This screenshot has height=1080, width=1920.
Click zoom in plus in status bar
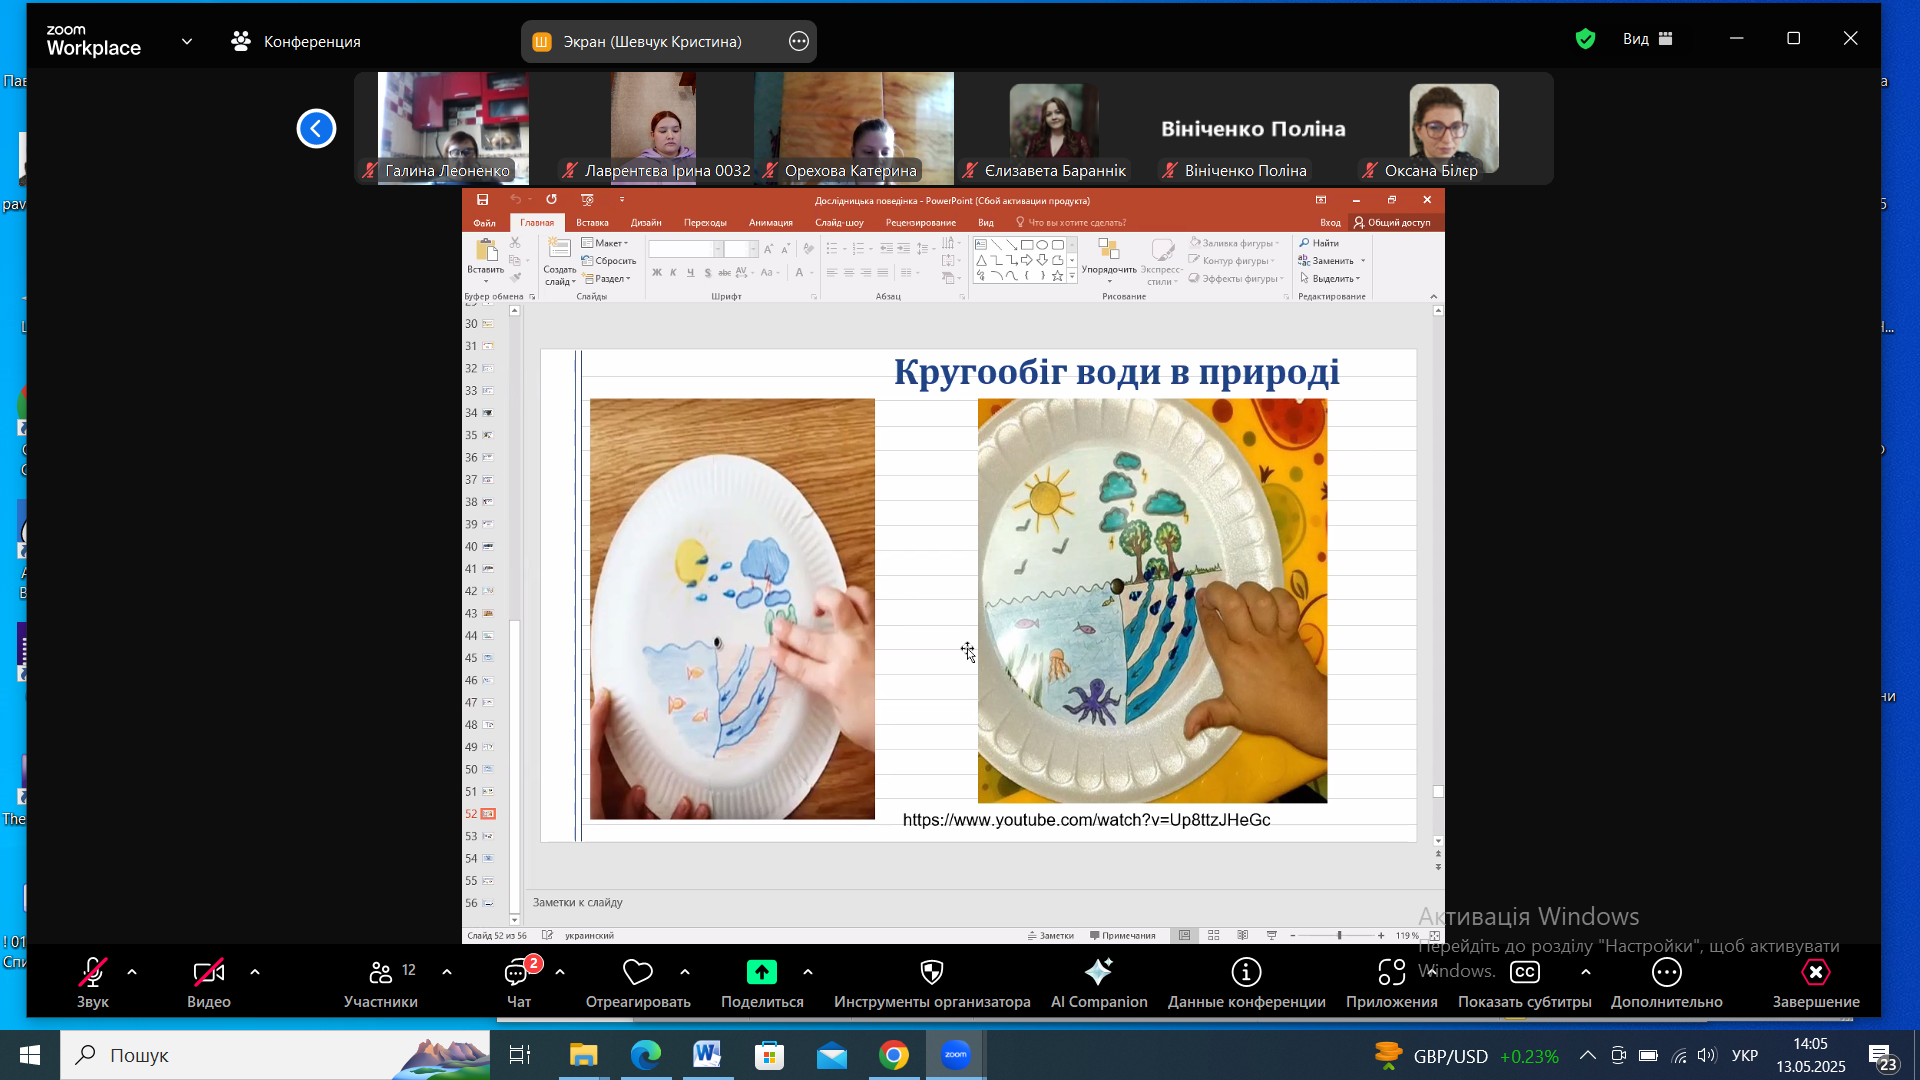1381,936
